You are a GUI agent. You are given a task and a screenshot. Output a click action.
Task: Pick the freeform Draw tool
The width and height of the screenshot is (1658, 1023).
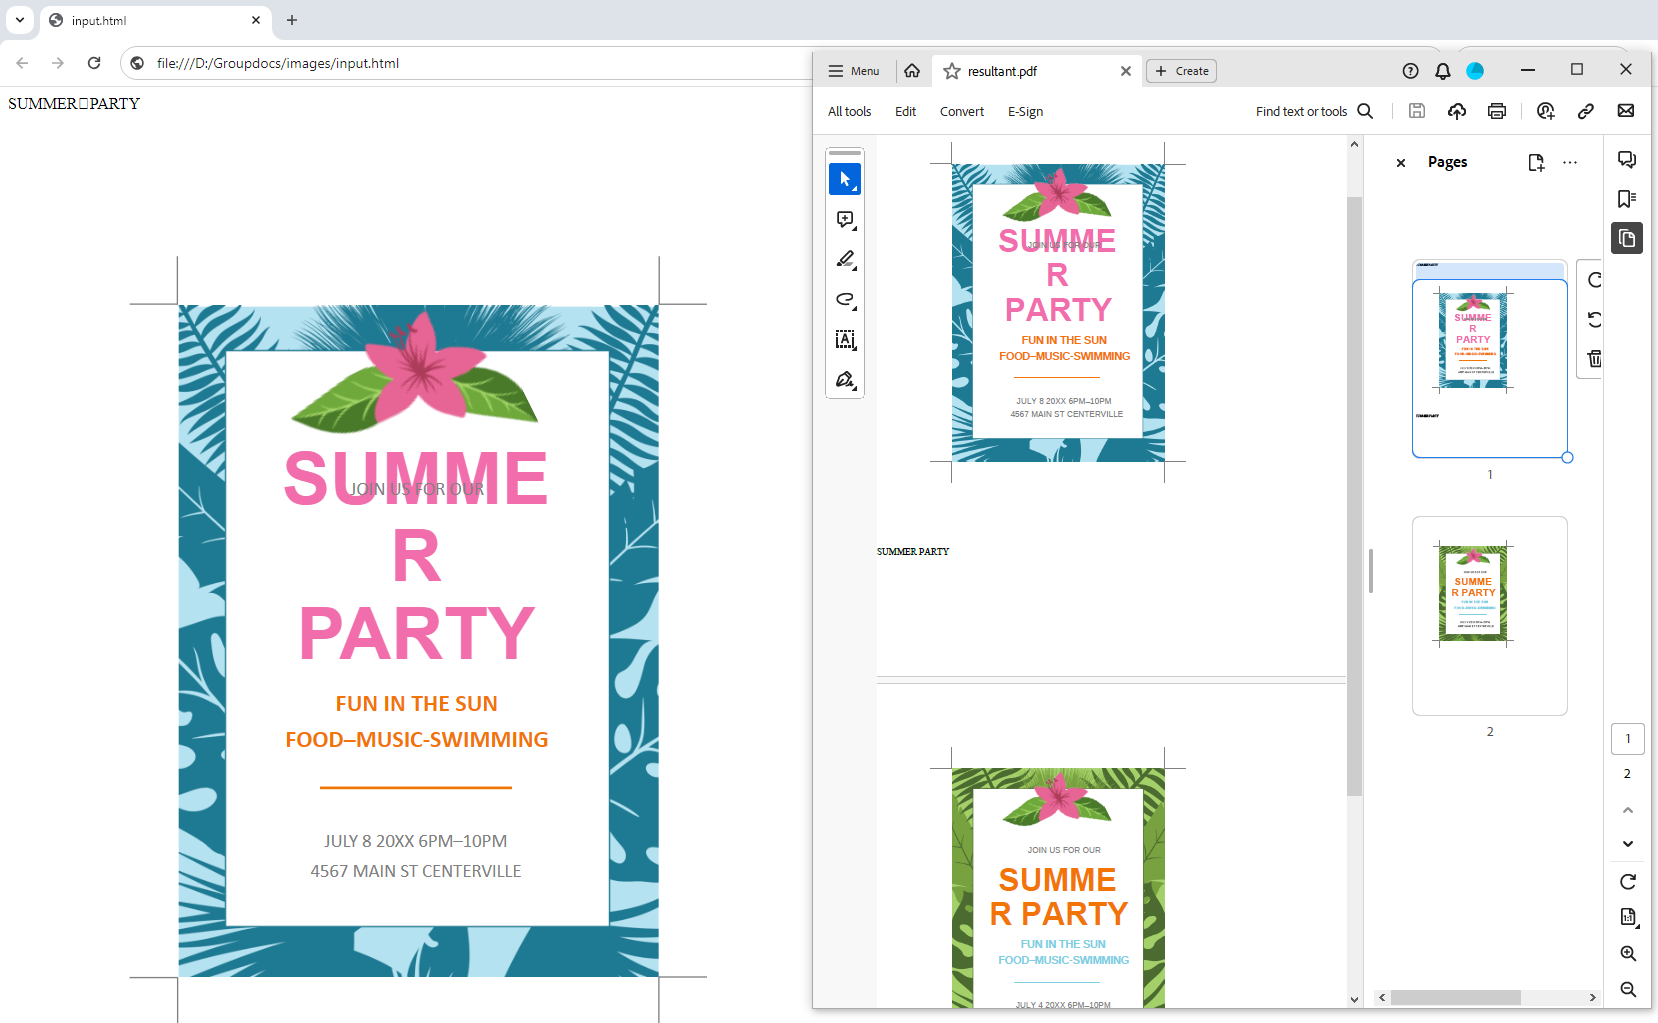[x=845, y=300]
